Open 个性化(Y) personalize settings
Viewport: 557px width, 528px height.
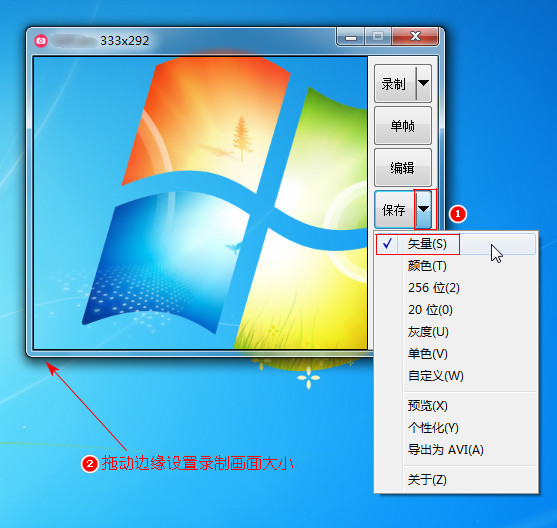point(455,427)
